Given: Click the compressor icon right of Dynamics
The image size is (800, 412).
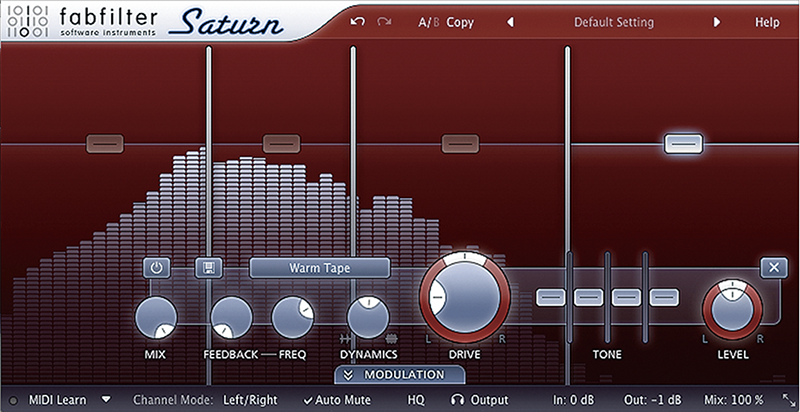Looking at the screenshot, I should coord(391,338).
